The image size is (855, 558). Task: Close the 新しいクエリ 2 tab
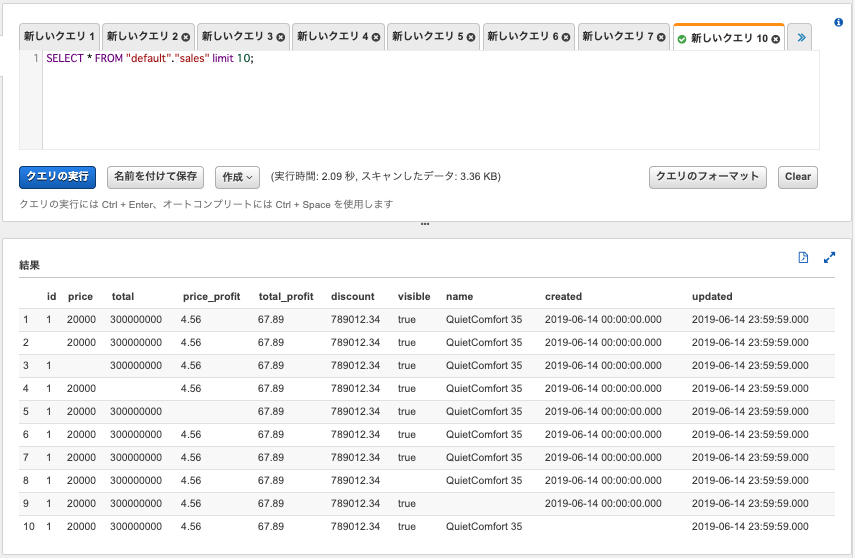186,37
